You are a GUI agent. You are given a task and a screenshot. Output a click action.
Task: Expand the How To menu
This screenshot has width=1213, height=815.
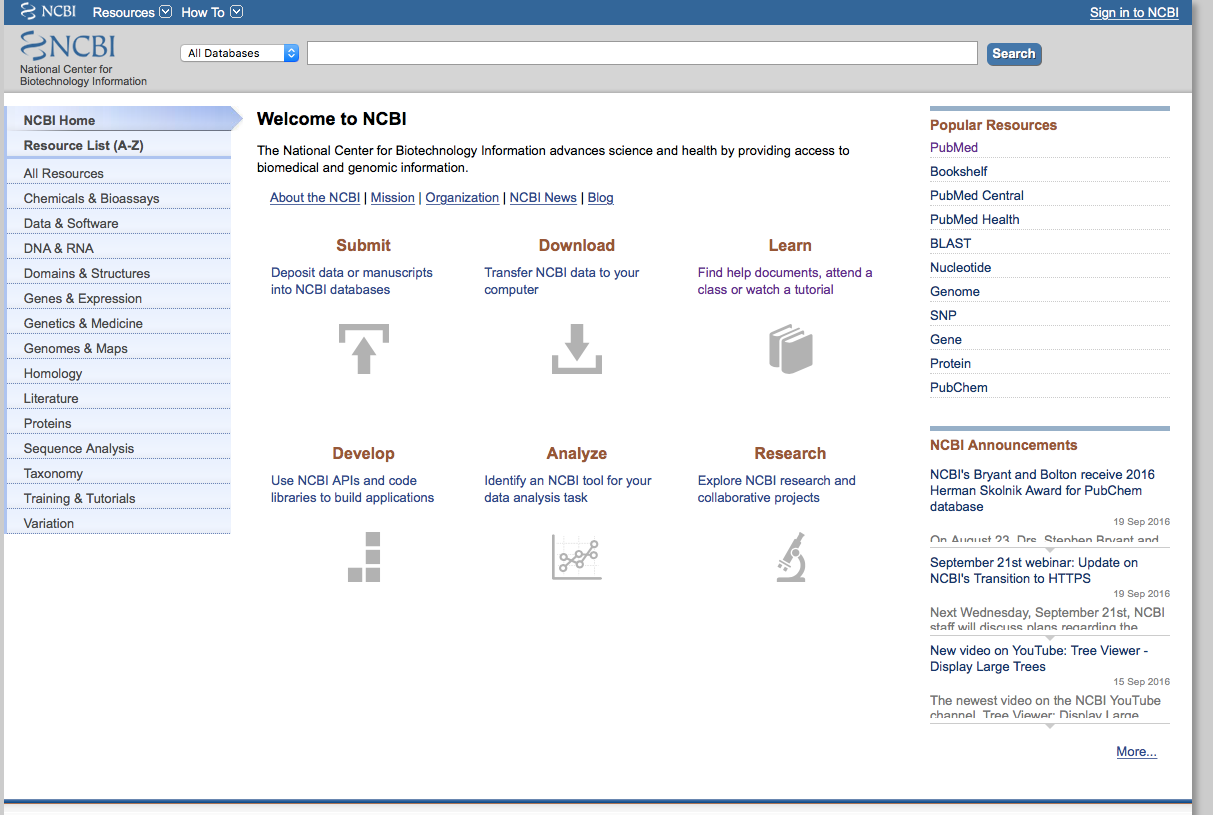(211, 12)
